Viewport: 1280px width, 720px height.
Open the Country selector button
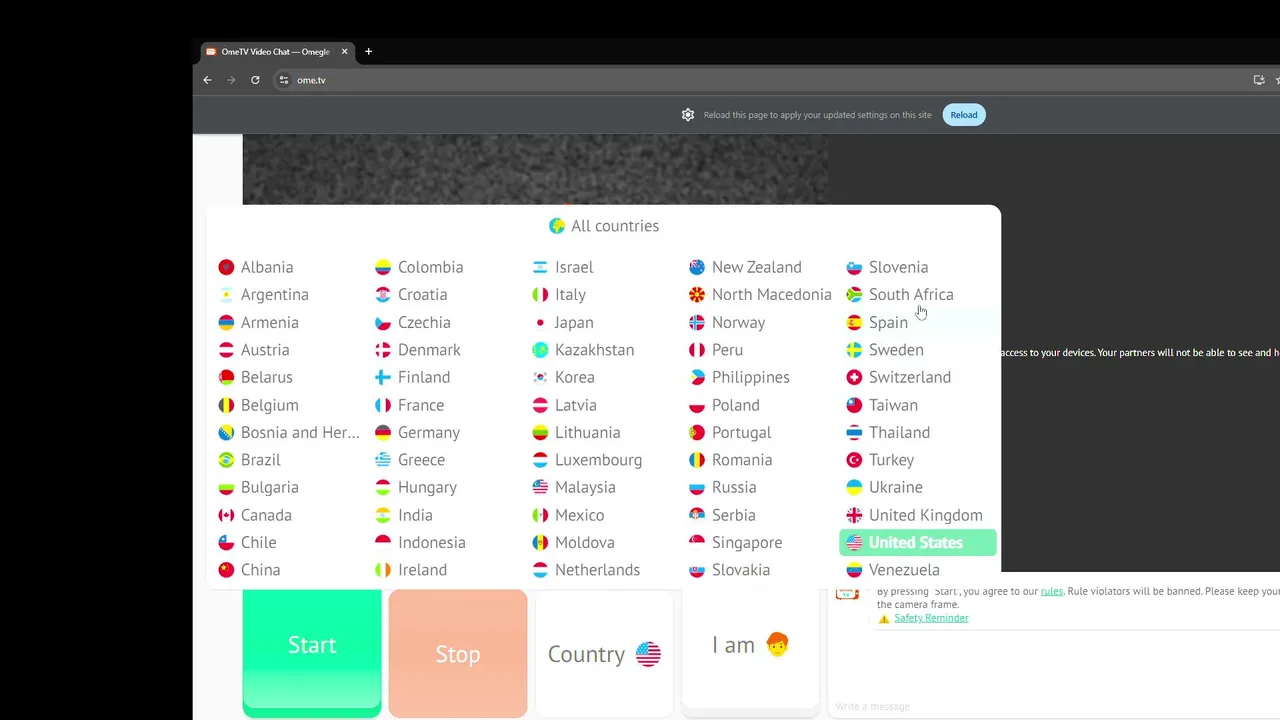click(604, 653)
